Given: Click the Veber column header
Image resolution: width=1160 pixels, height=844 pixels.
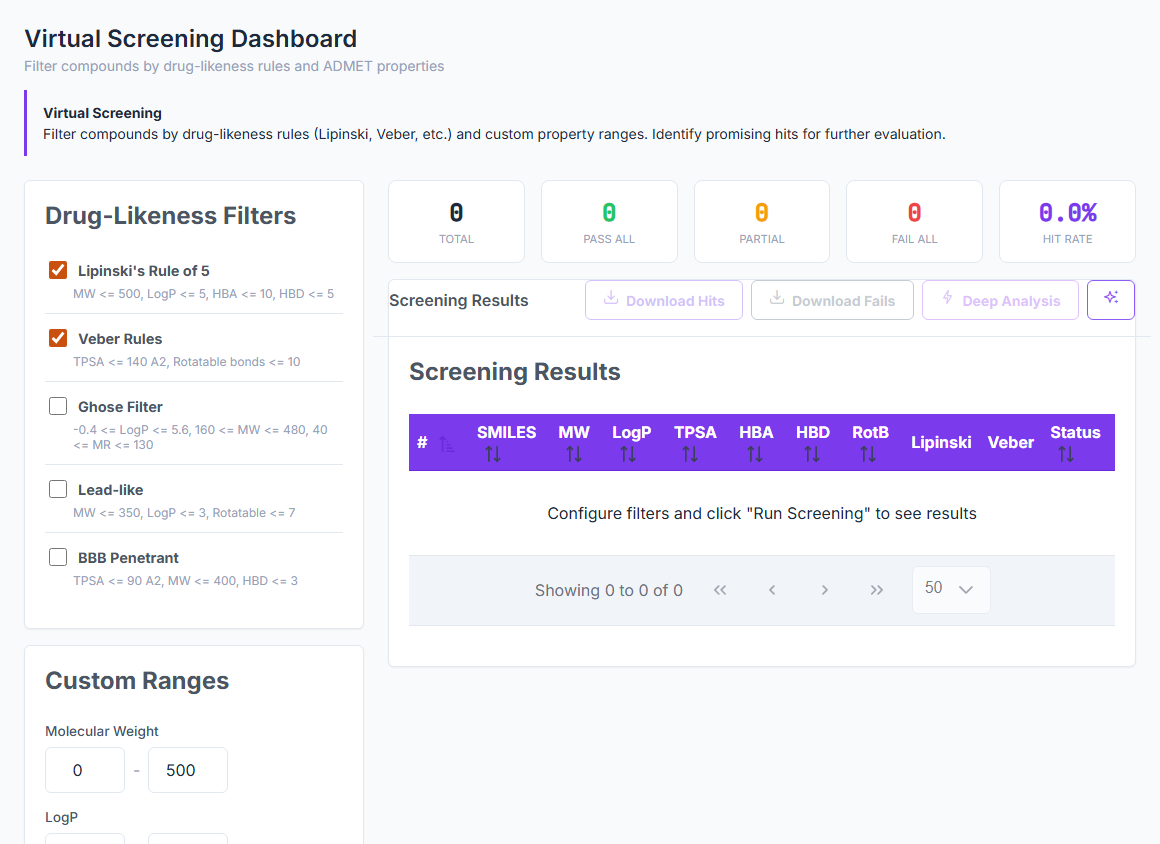Looking at the screenshot, I should 1011,442.
